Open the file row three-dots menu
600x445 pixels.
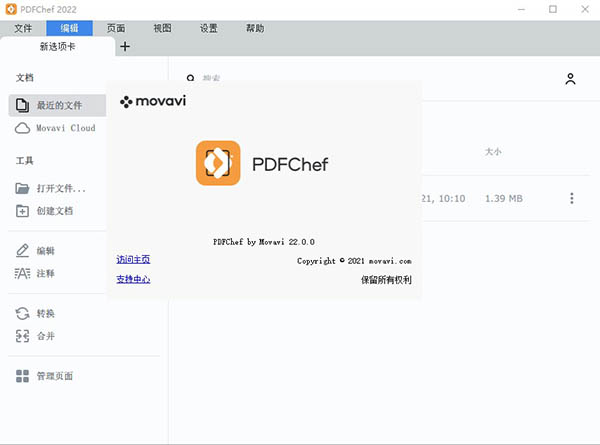(x=572, y=198)
